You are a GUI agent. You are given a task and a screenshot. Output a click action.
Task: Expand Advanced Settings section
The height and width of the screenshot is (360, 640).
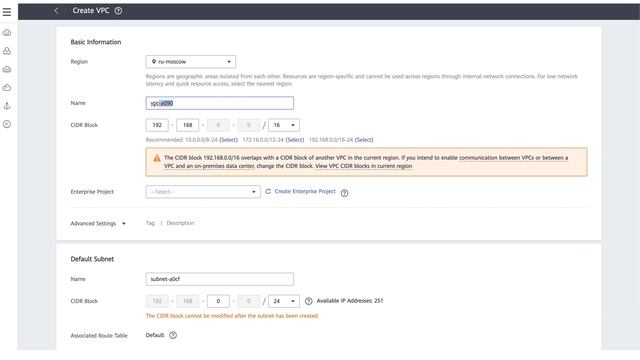(x=98, y=223)
